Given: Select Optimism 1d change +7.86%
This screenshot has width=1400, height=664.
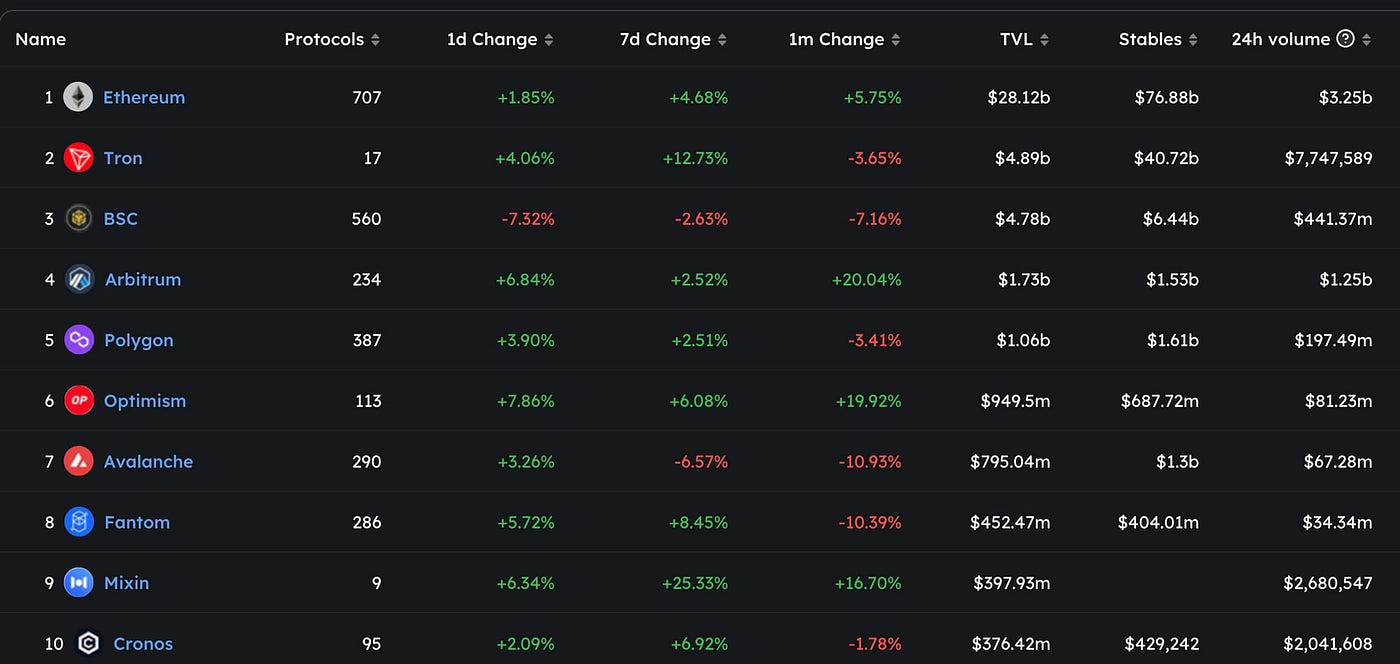Looking at the screenshot, I should [x=525, y=400].
